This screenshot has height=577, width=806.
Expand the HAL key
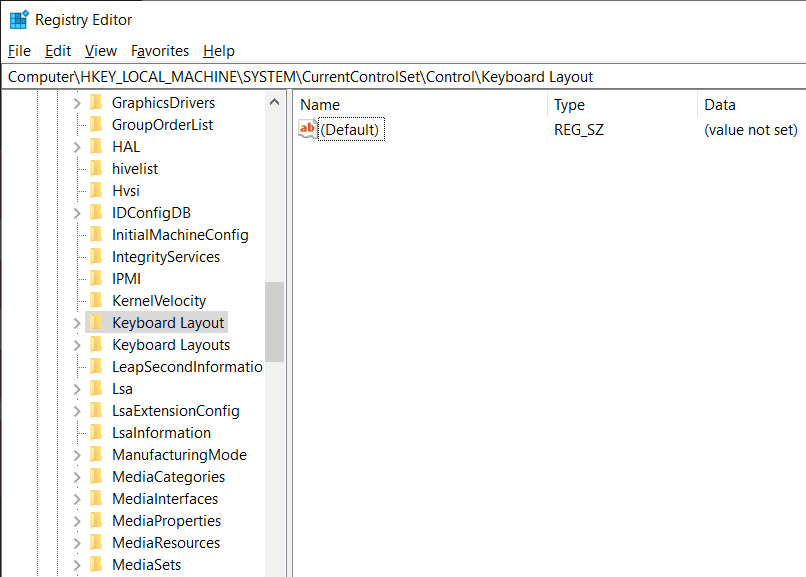(77, 147)
